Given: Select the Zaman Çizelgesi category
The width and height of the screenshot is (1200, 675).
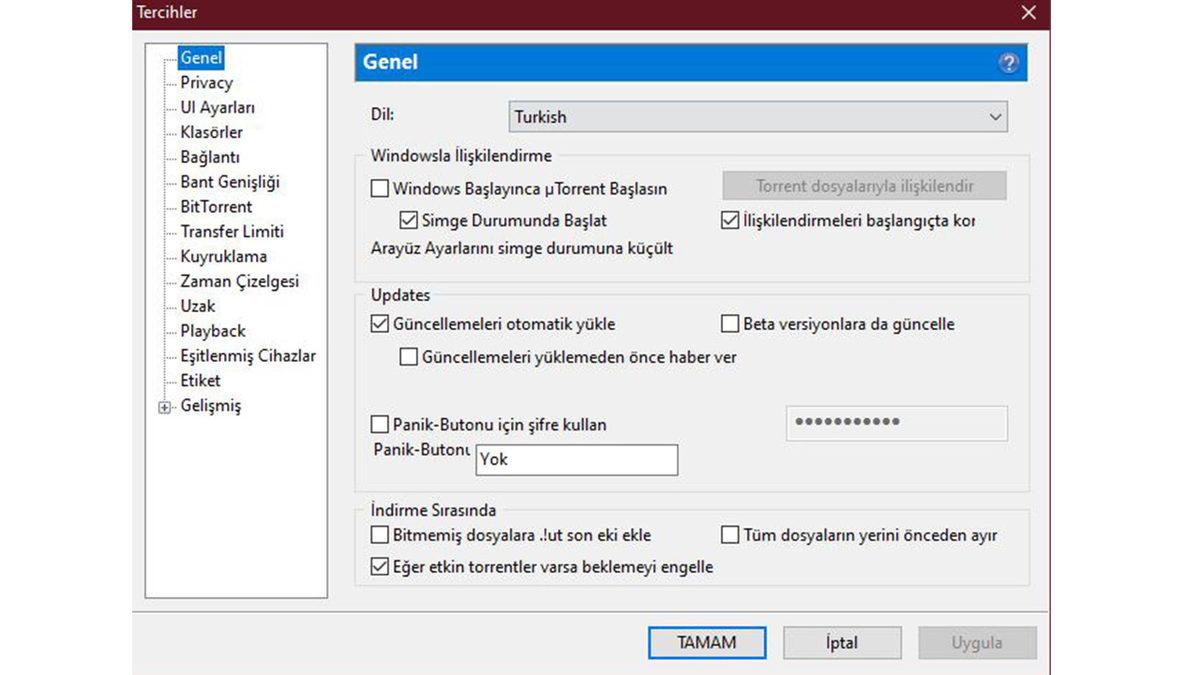Looking at the screenshot, I should 237,281.
